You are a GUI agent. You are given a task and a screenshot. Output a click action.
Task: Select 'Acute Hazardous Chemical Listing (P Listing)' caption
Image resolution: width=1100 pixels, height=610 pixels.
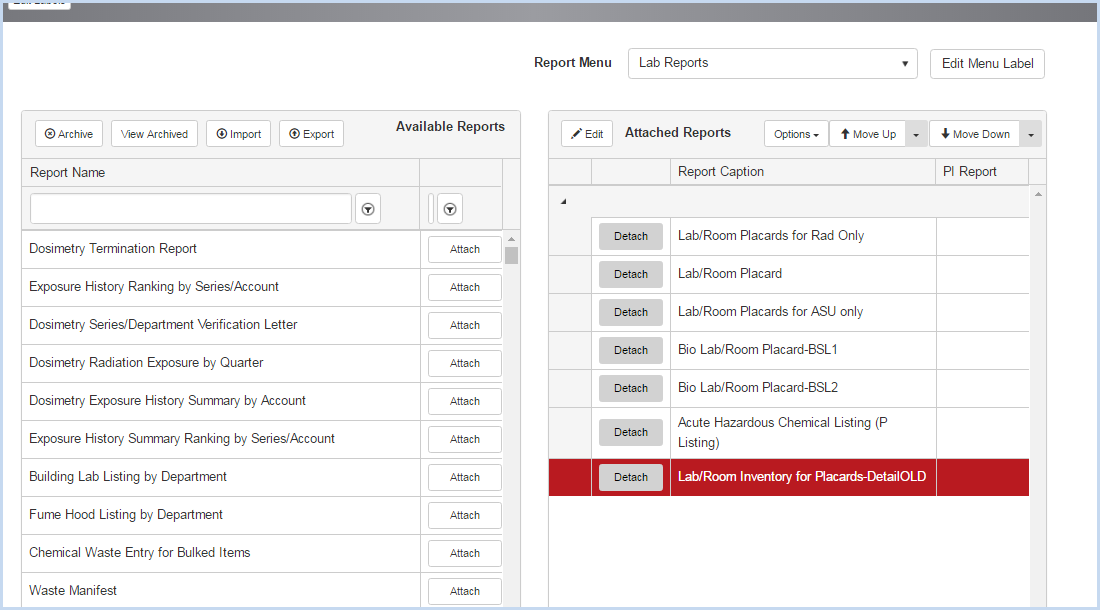coord(782,433)
